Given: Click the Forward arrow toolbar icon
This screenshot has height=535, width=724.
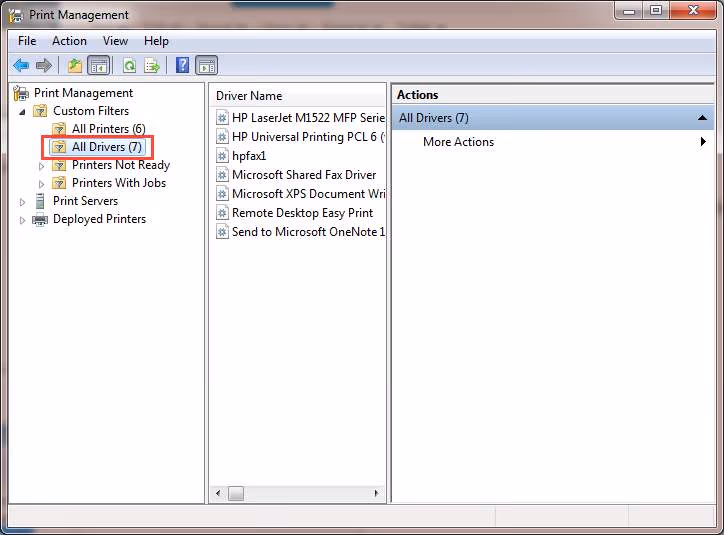Looking at the screenshot, I should point(43,66).
